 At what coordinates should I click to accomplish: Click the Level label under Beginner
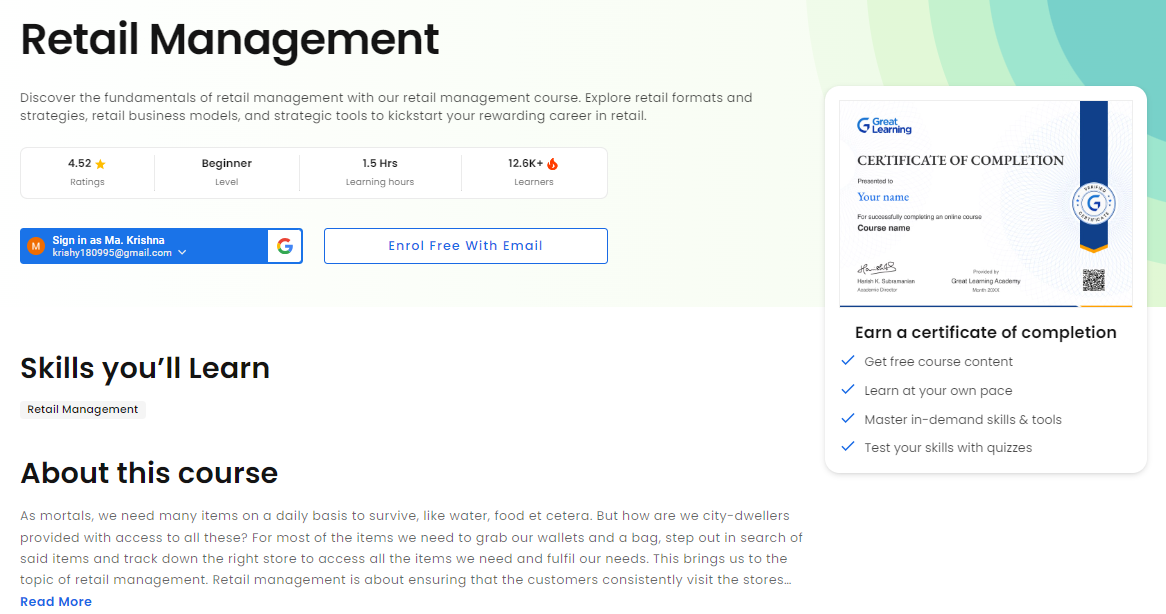tap(227, 182)
